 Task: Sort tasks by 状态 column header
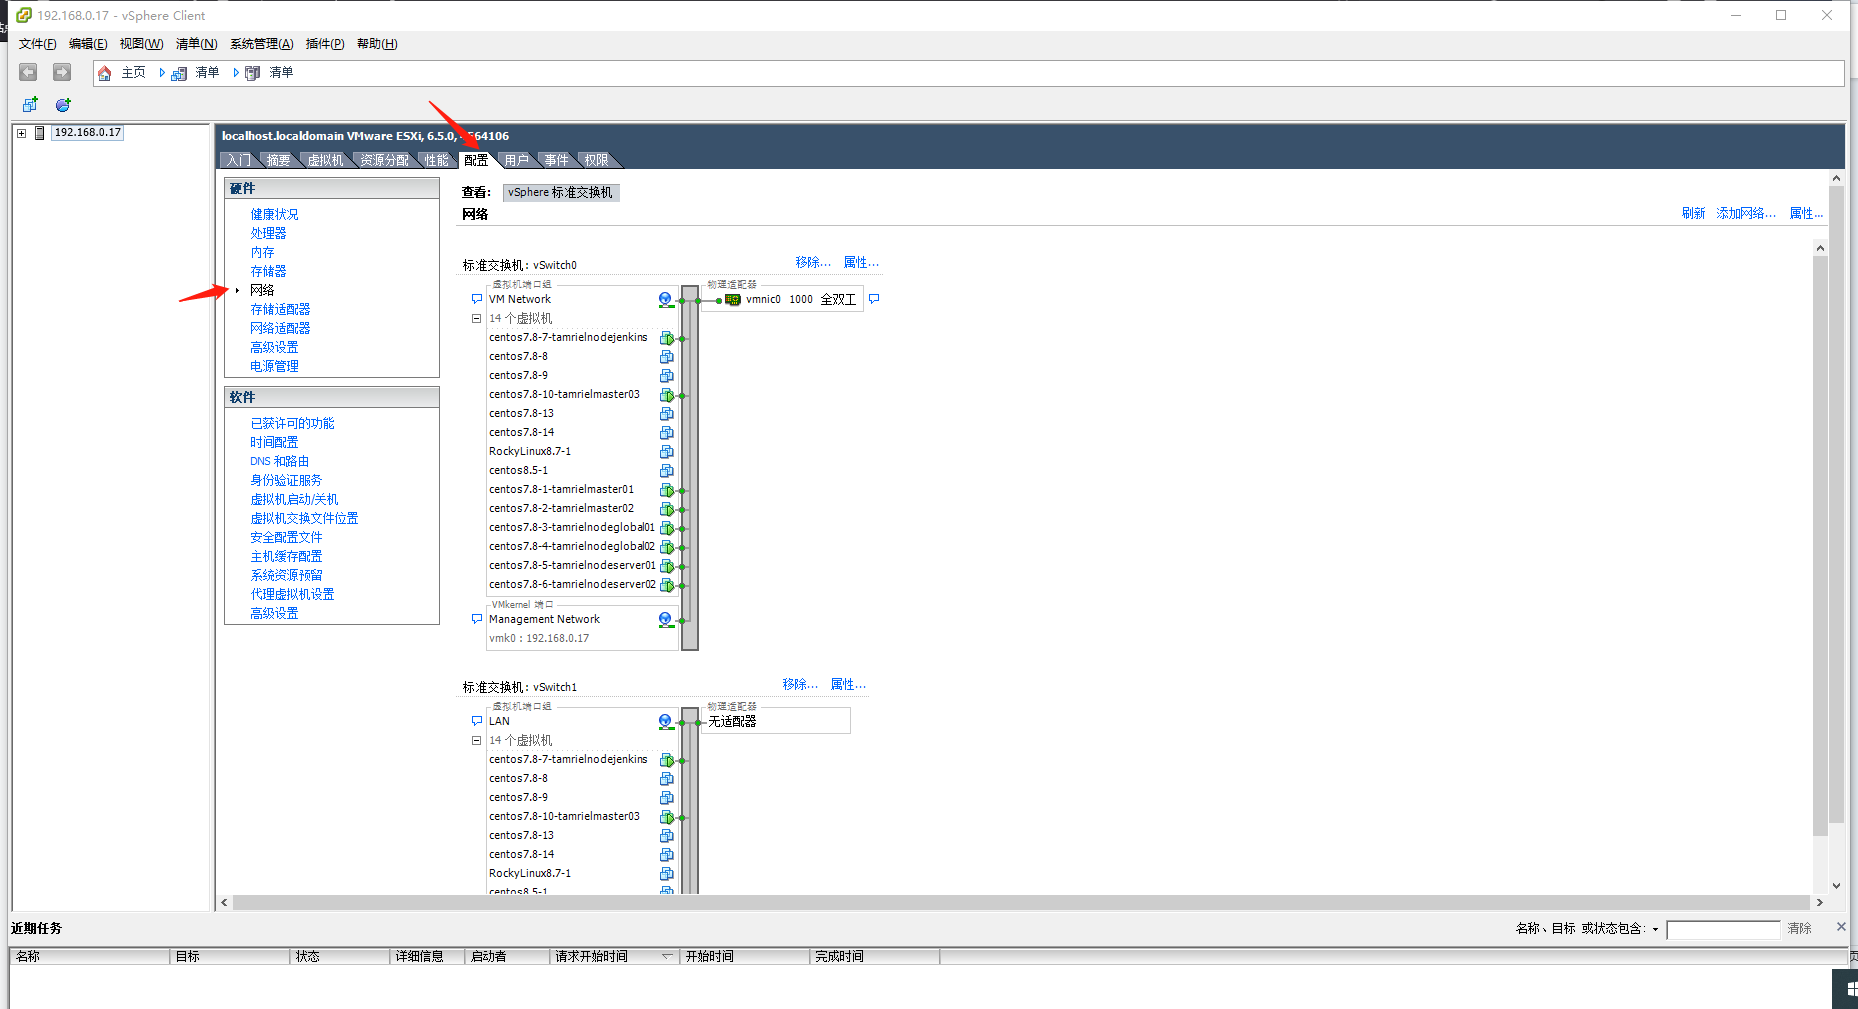(339, 957)
